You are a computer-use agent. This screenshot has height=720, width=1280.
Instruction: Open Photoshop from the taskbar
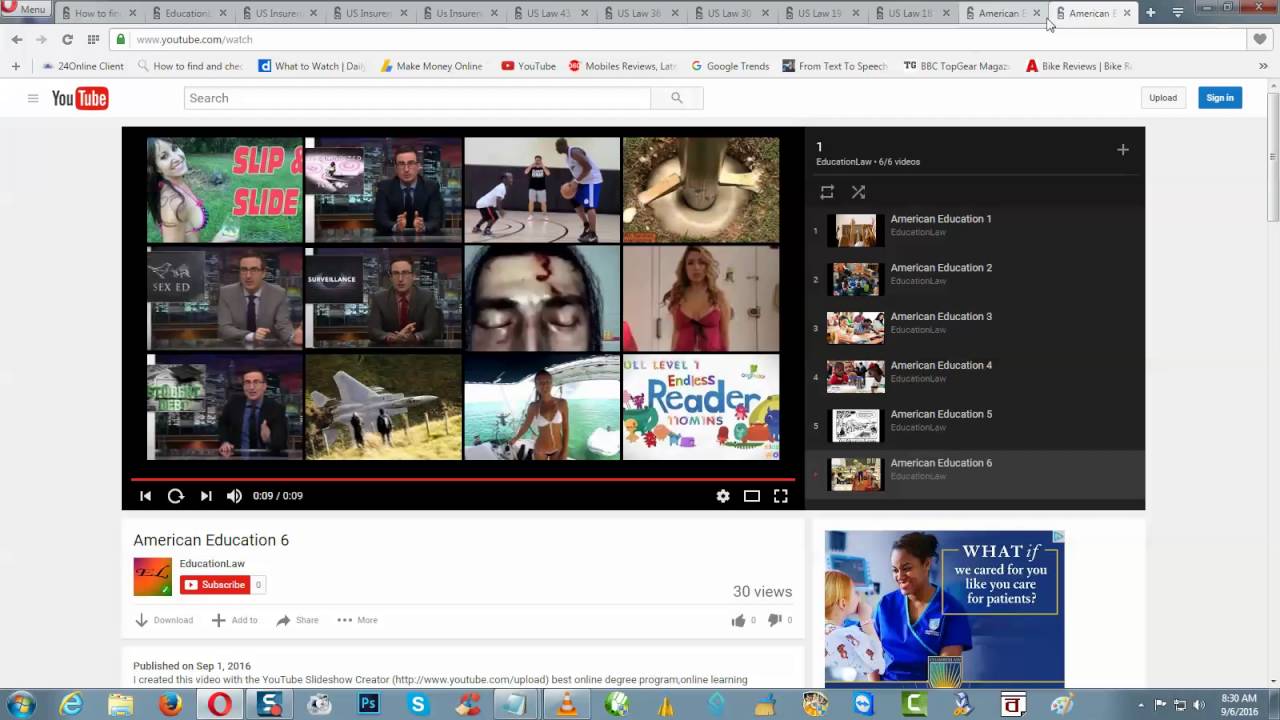tap(369, 705)
